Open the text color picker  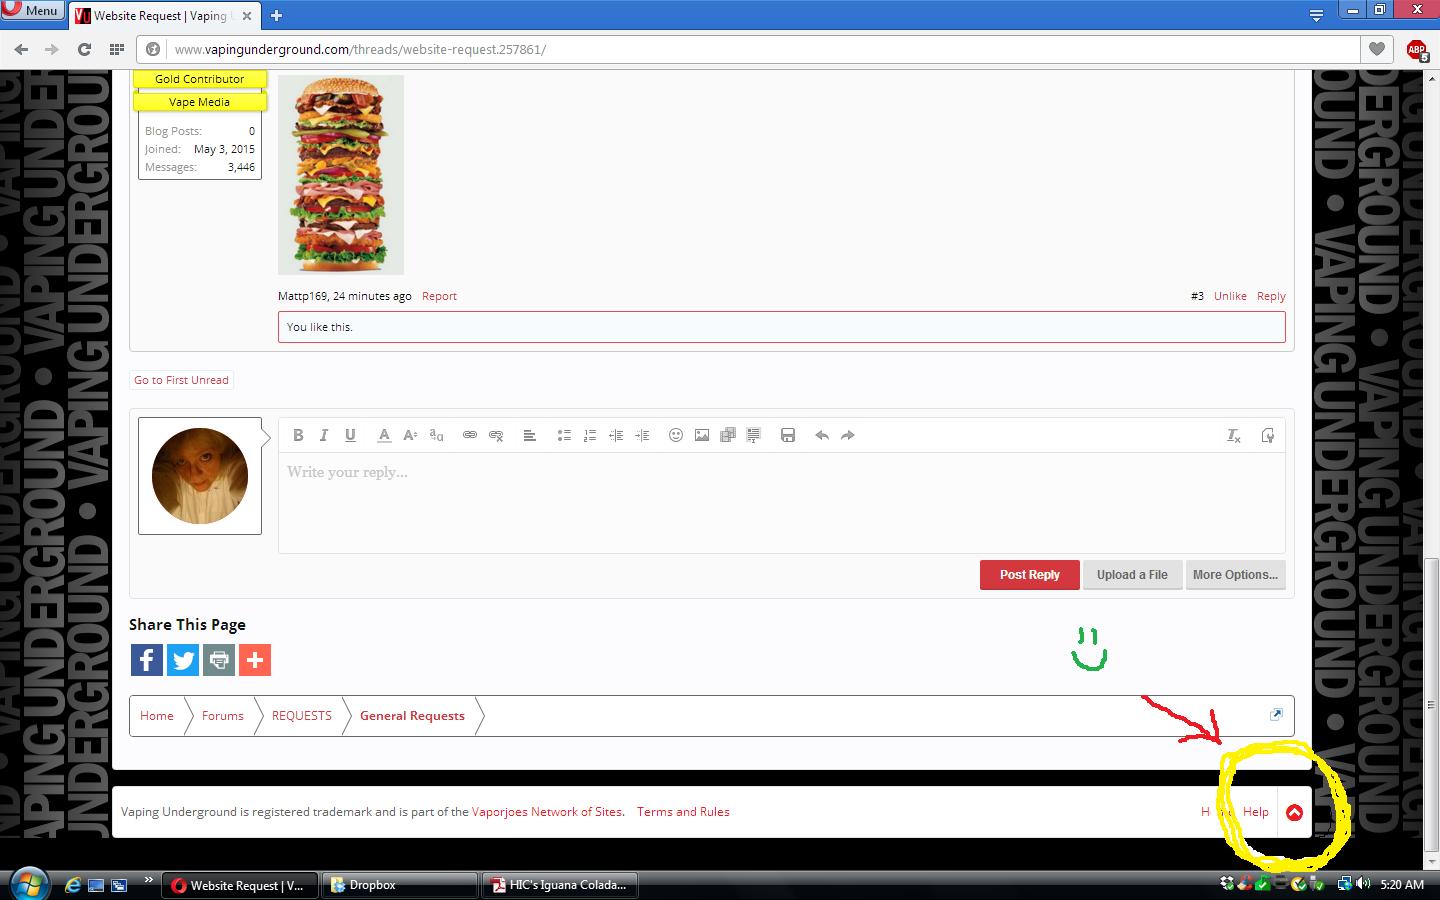(x=384, y=435)
